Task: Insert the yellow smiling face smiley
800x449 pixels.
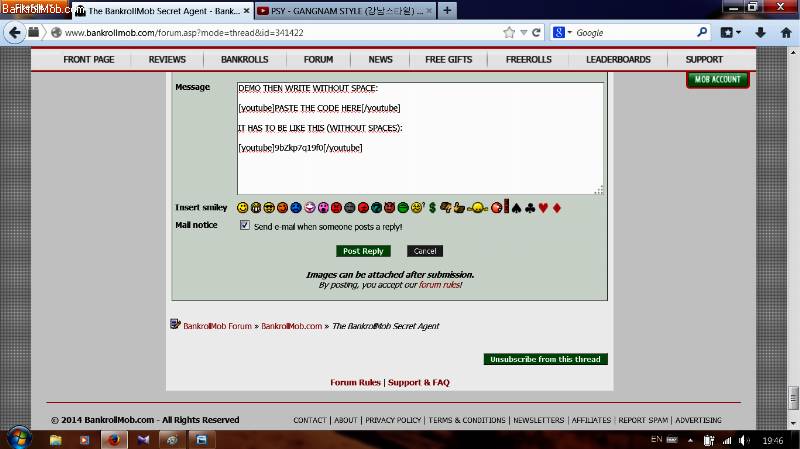Action: tap(242, 208)
